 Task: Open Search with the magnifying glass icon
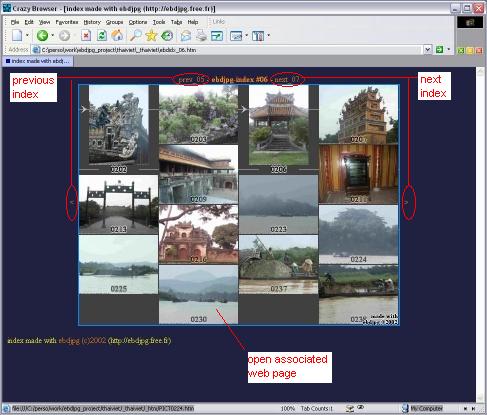point(135,35)
